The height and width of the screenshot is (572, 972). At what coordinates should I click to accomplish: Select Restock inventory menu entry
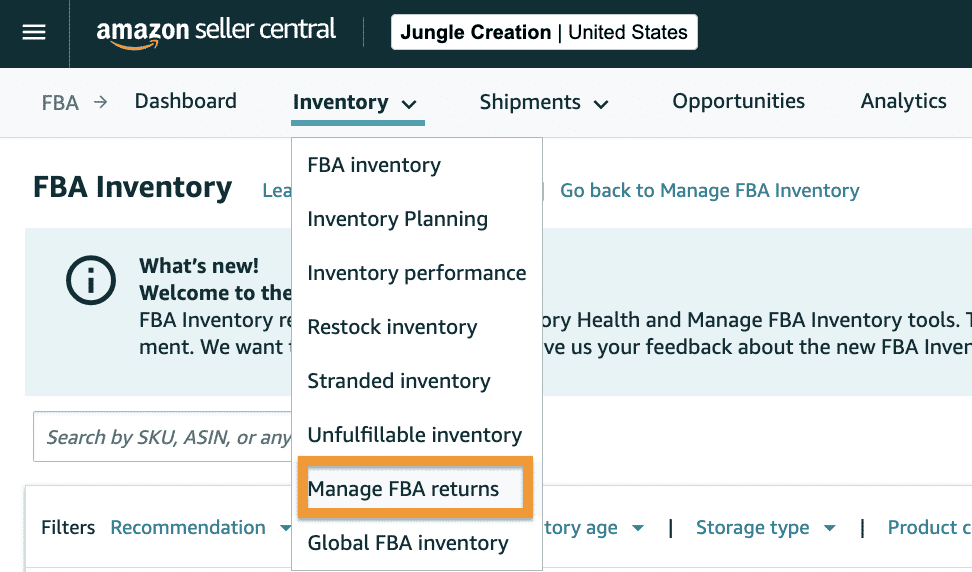click(392, 327)
